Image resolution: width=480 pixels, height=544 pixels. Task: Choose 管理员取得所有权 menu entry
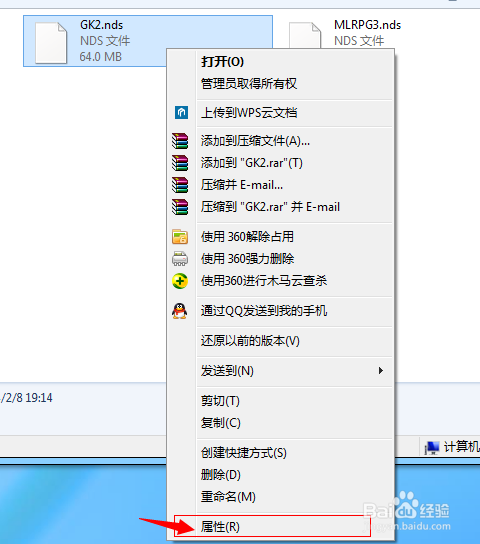249,84
